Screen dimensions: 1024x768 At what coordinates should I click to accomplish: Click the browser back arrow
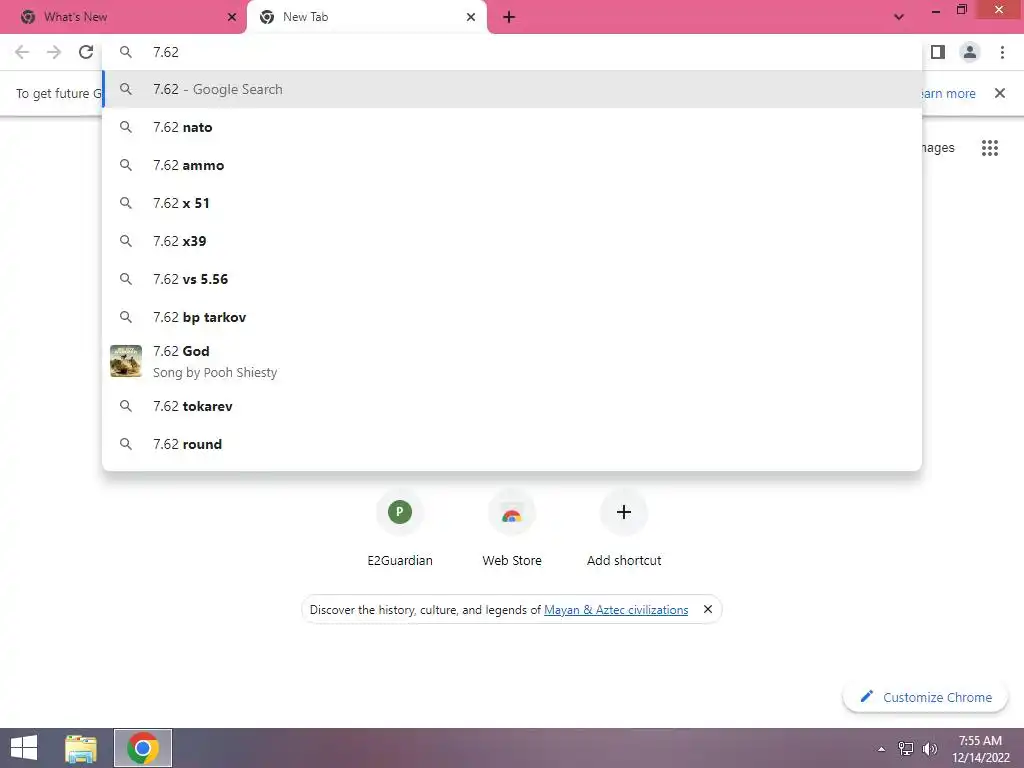coord(22,52)
